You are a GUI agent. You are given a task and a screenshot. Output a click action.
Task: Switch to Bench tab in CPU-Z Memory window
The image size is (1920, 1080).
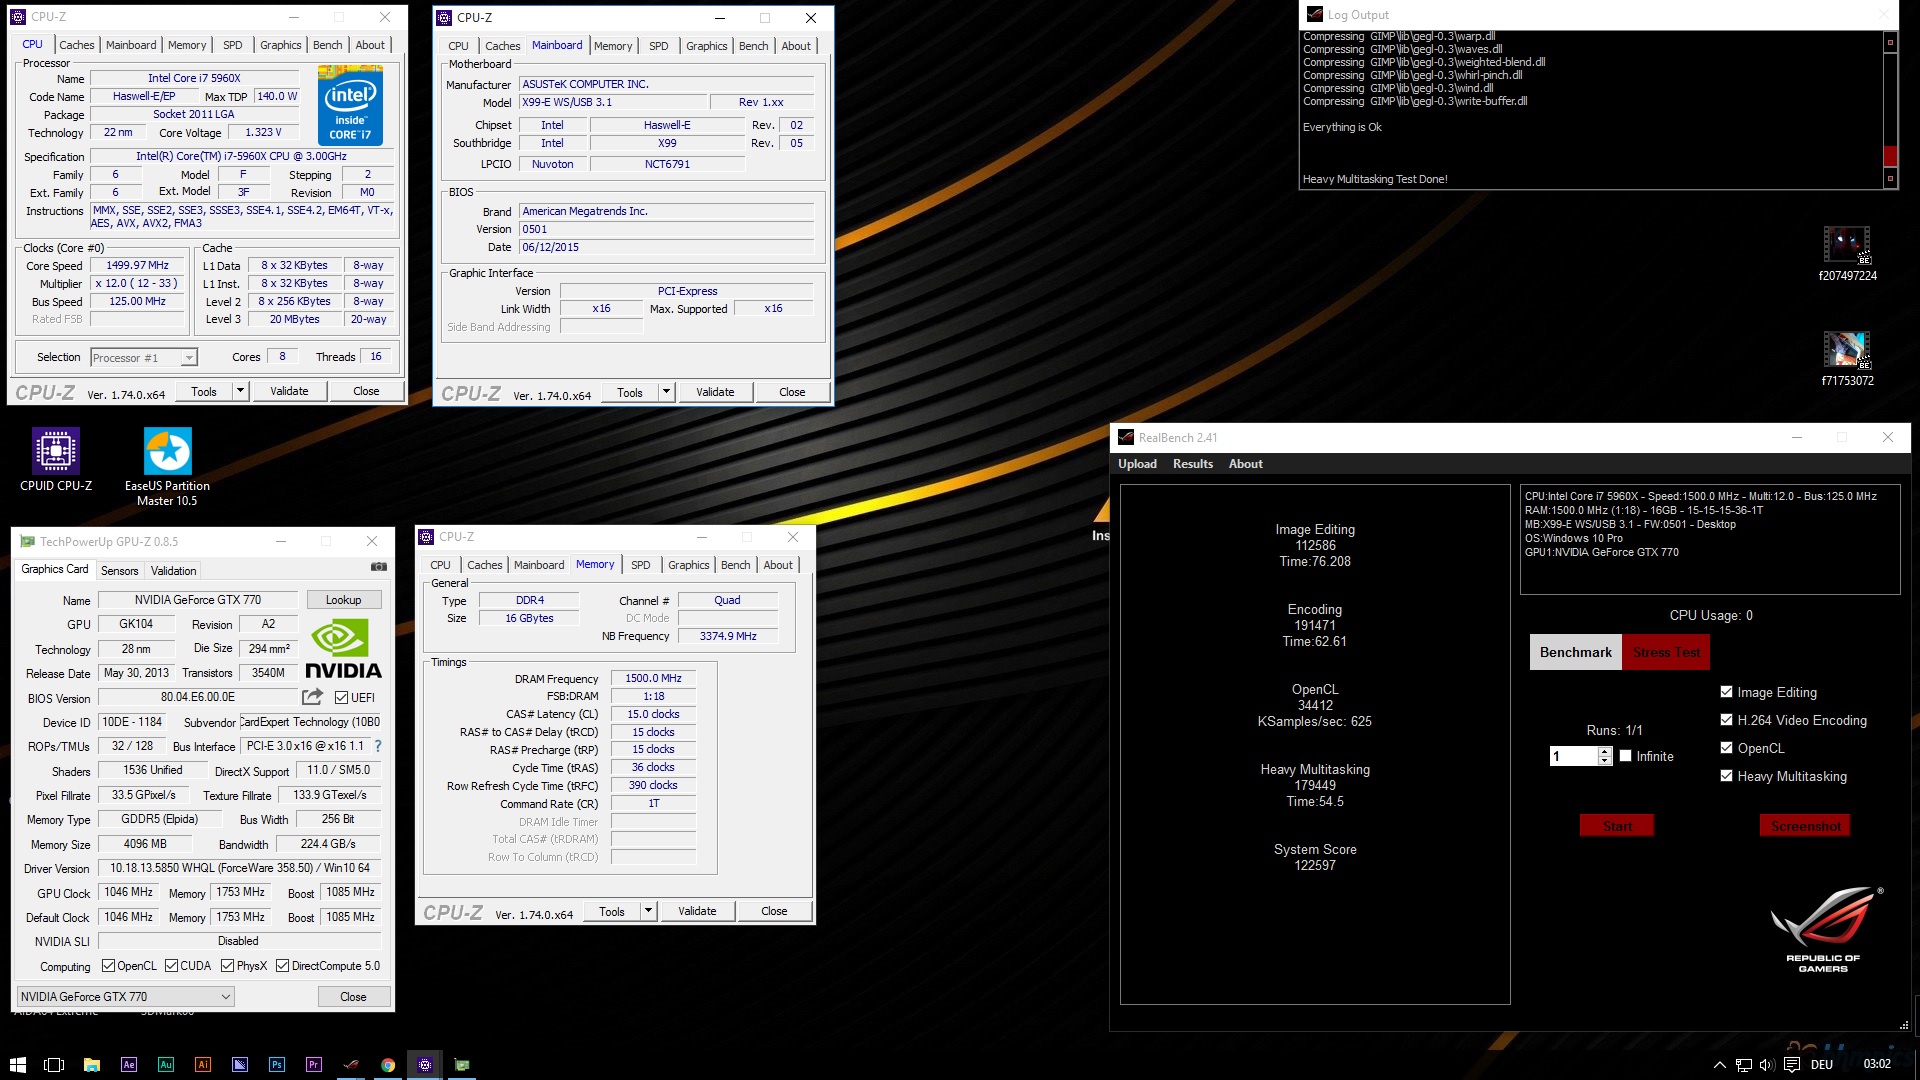click(735, 565)
